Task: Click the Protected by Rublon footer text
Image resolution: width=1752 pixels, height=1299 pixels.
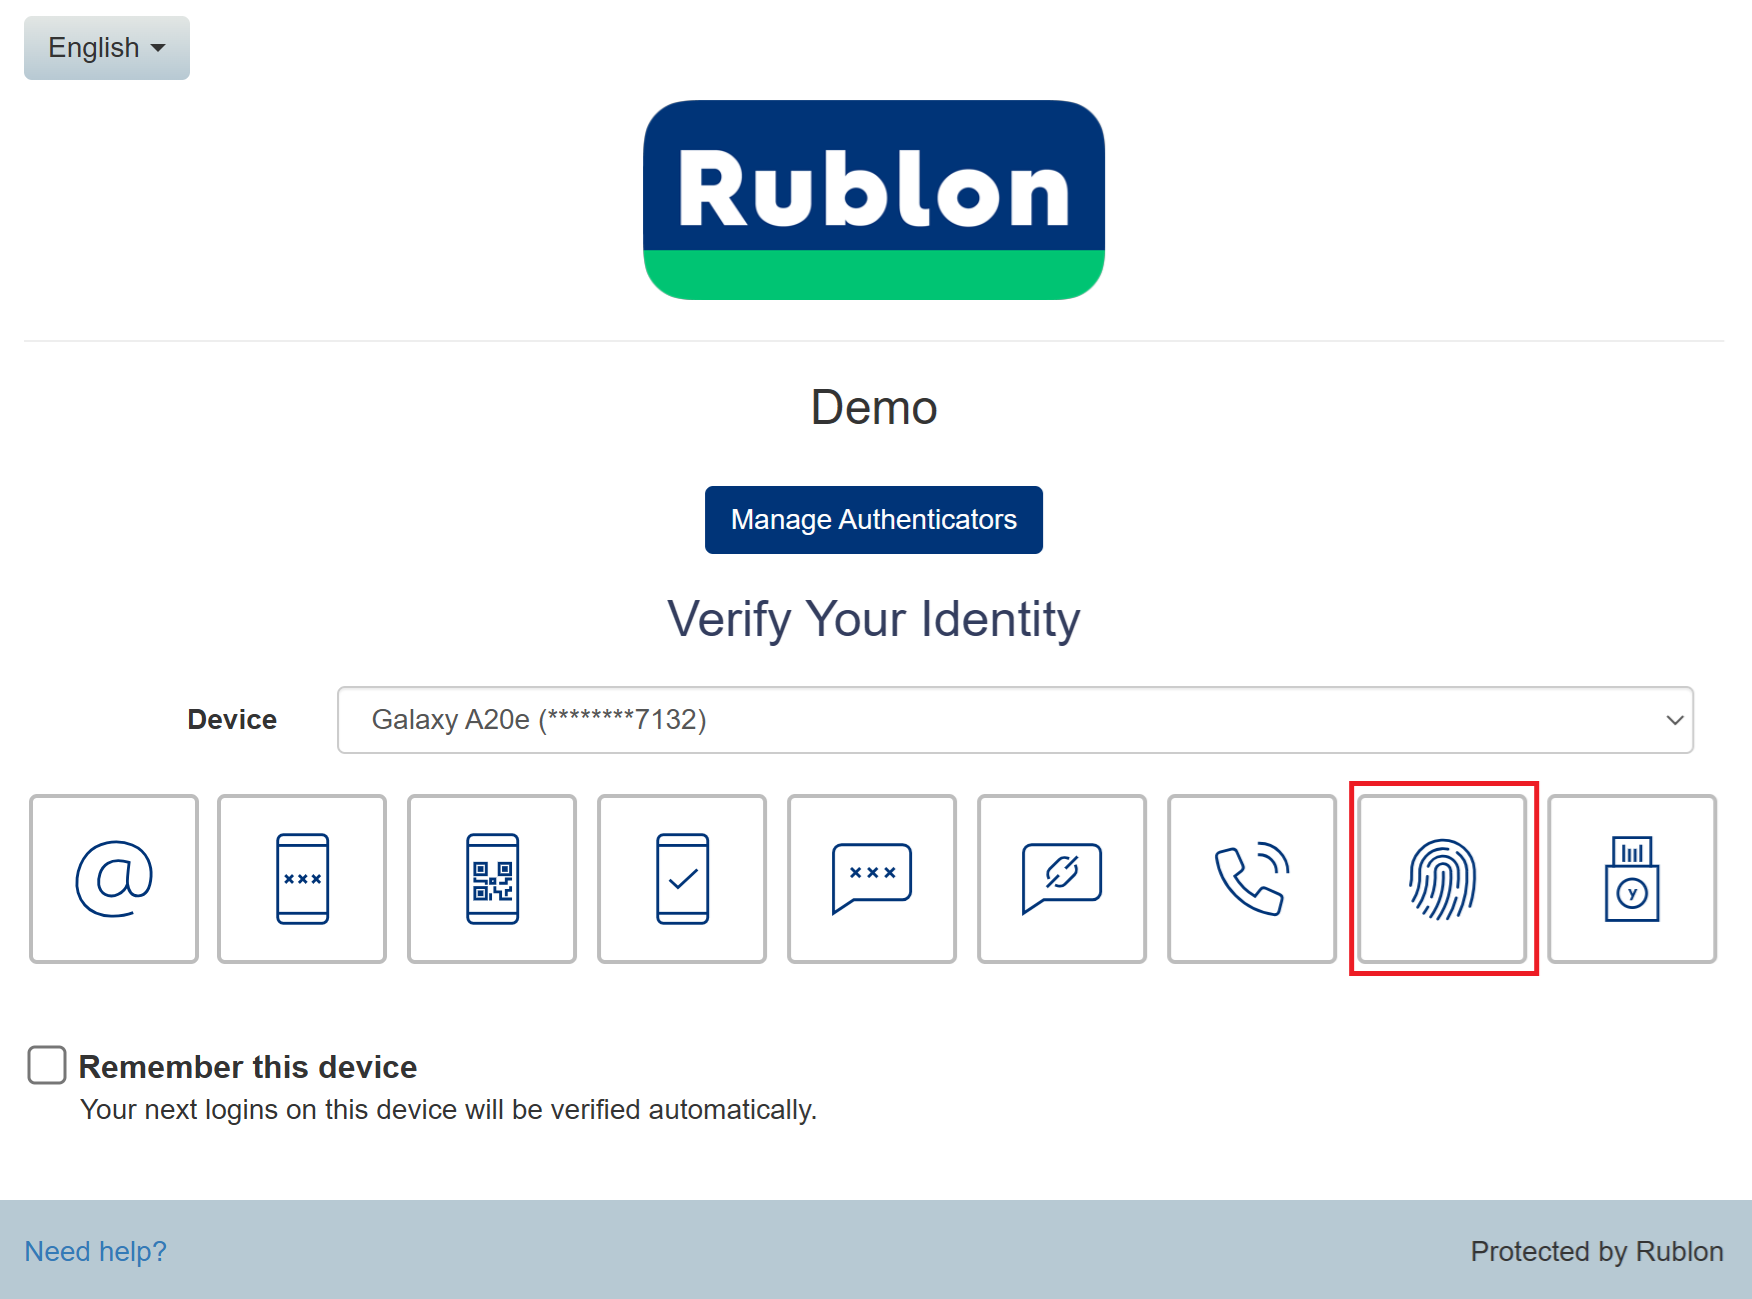Action: click(1596, 1251)
